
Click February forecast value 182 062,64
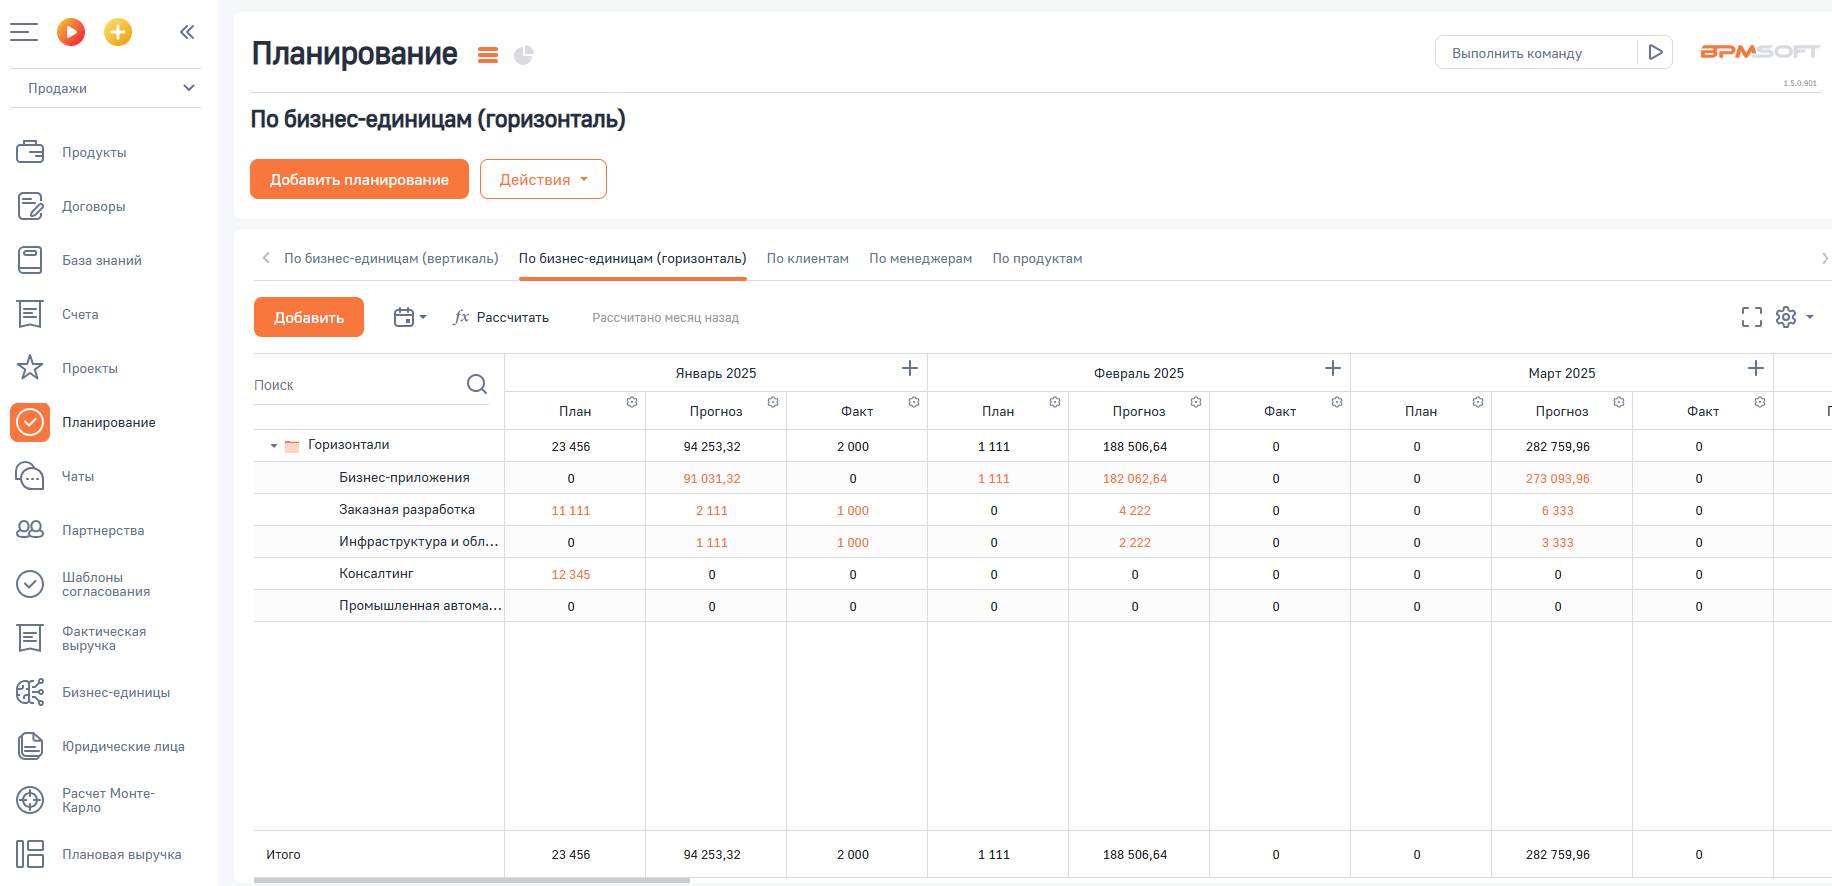[1135, 479]
